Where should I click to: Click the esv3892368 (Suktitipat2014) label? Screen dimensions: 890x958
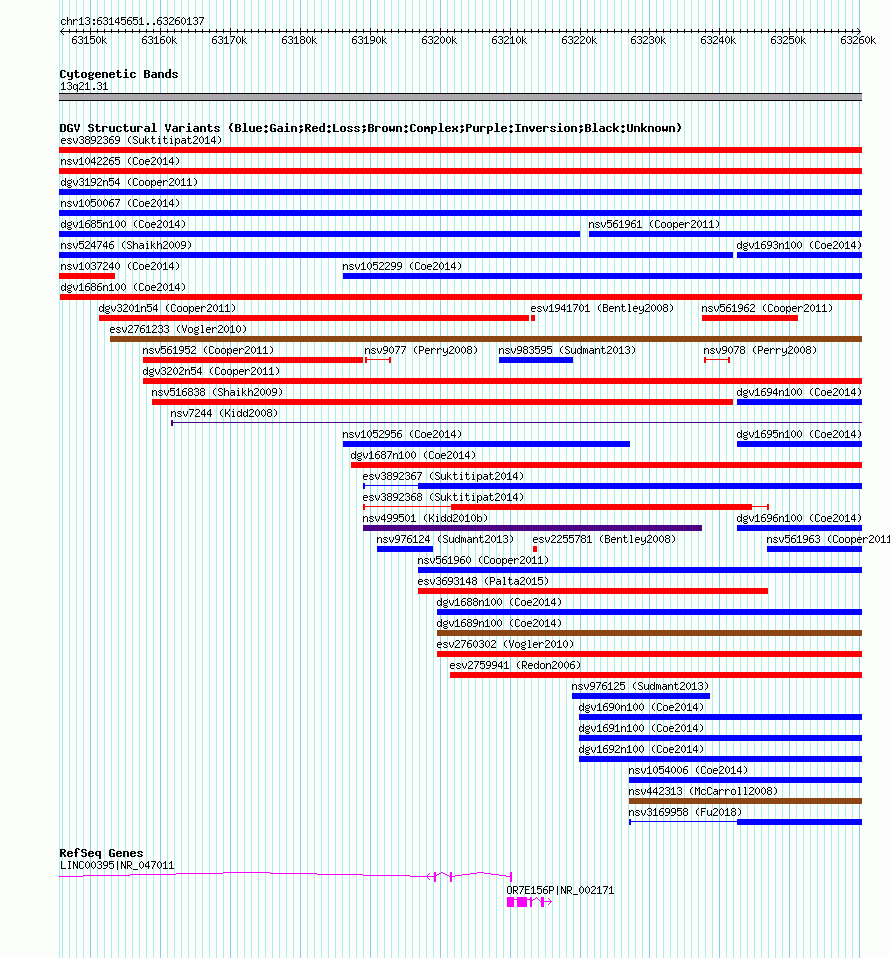(x=443, y=497)
